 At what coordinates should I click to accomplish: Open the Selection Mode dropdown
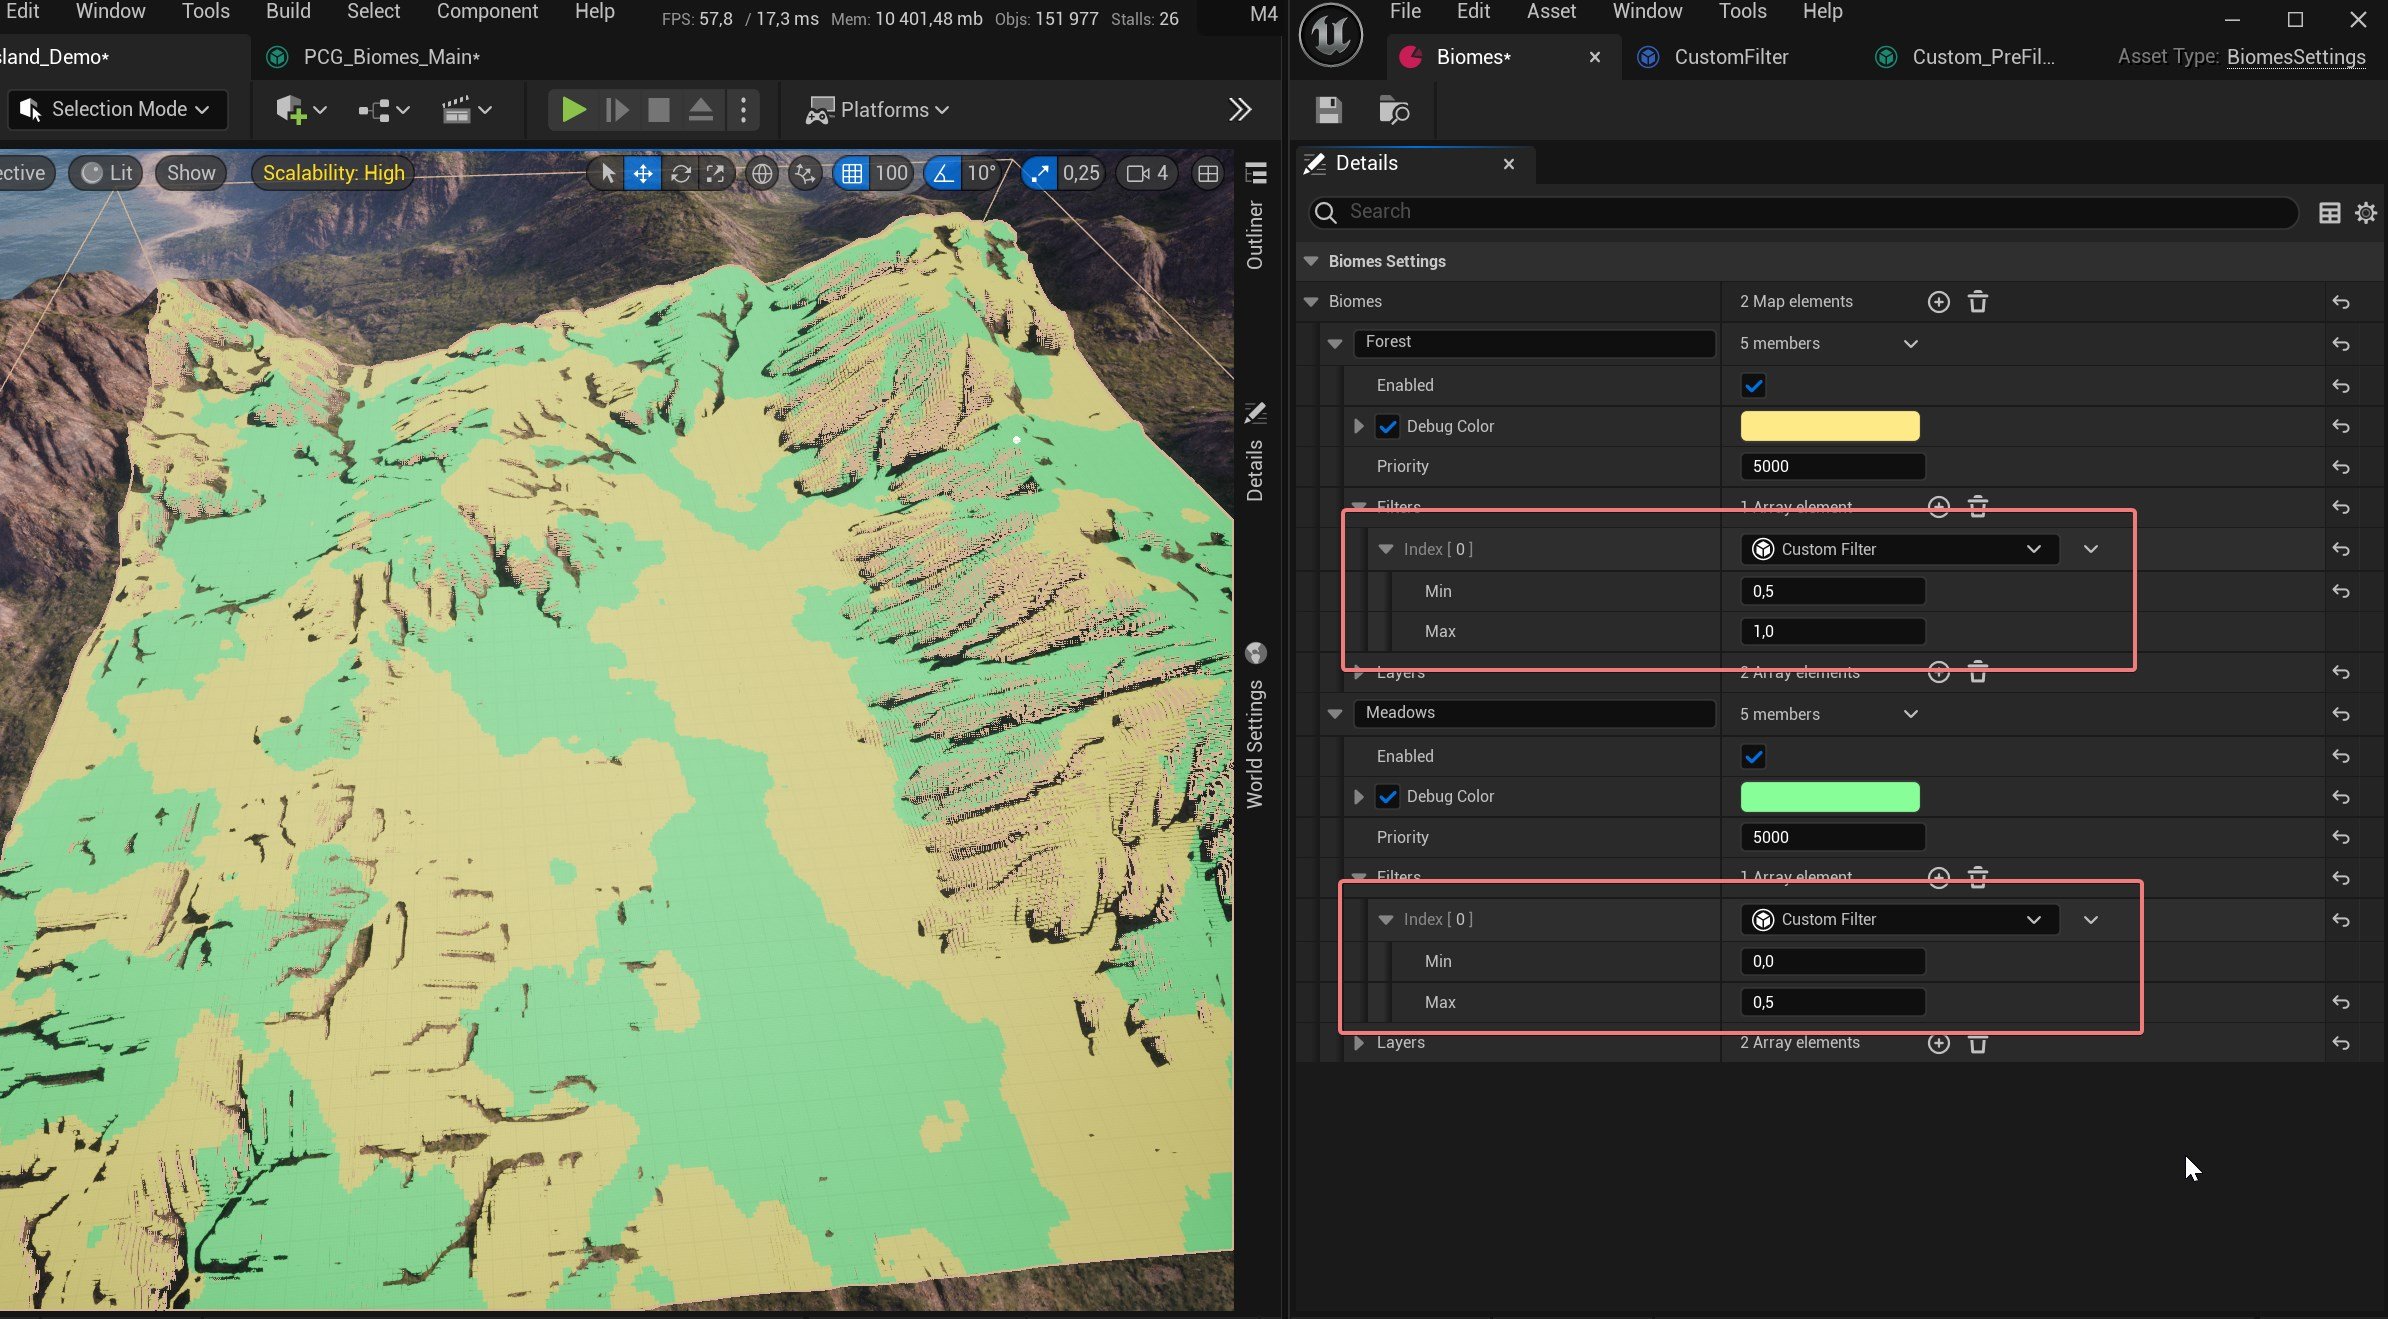117,110
